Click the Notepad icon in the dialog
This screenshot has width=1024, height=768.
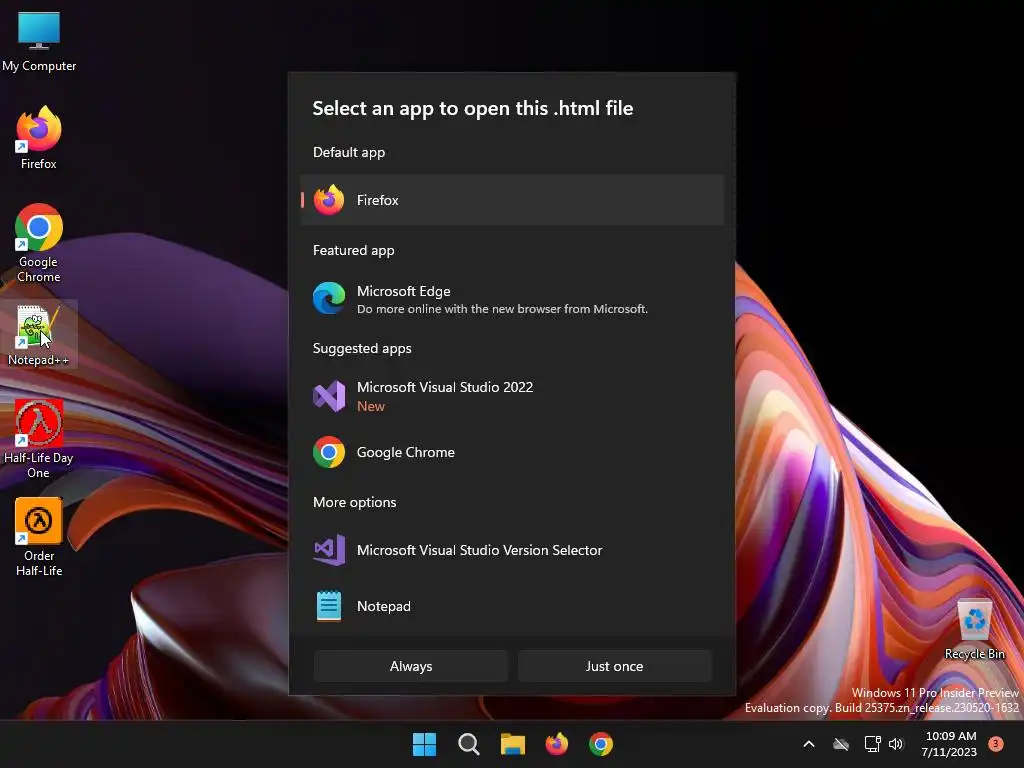coord(329,606)
